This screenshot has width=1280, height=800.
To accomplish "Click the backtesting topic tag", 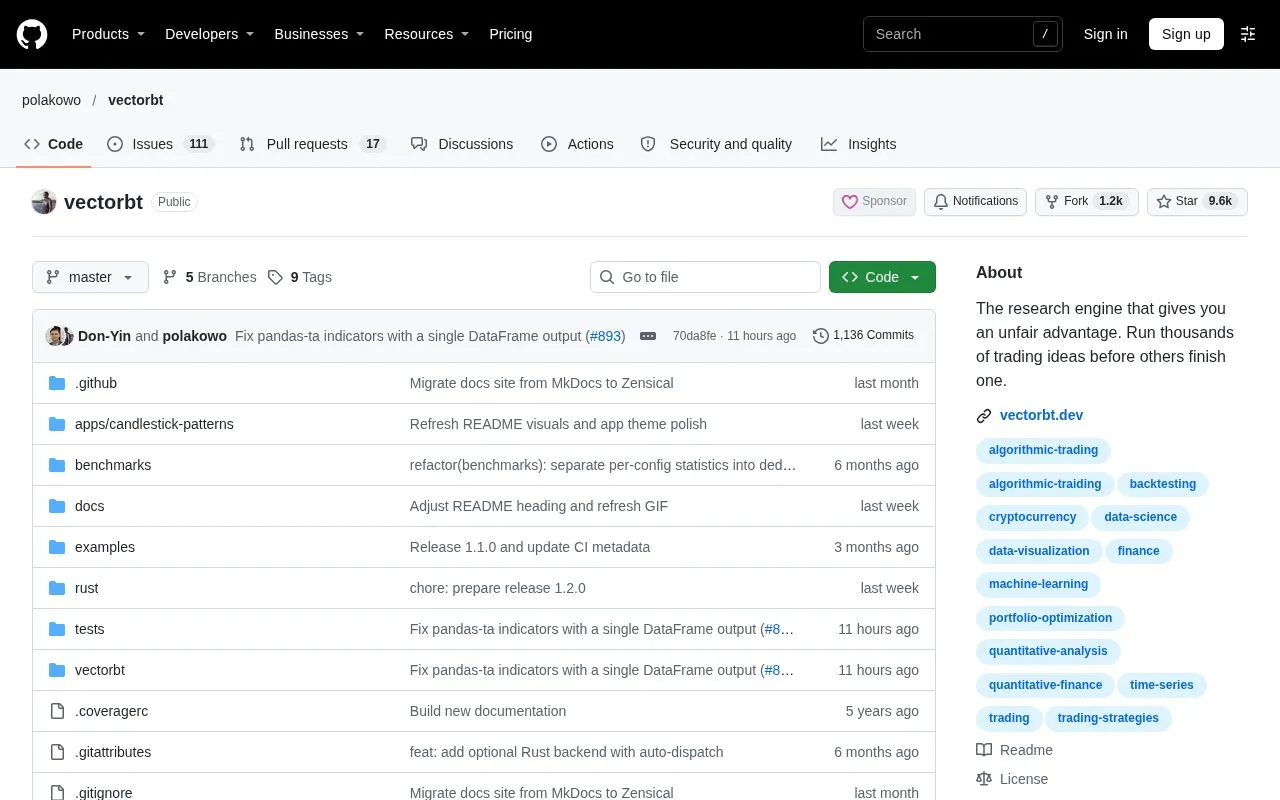I will click(1163, 484).
